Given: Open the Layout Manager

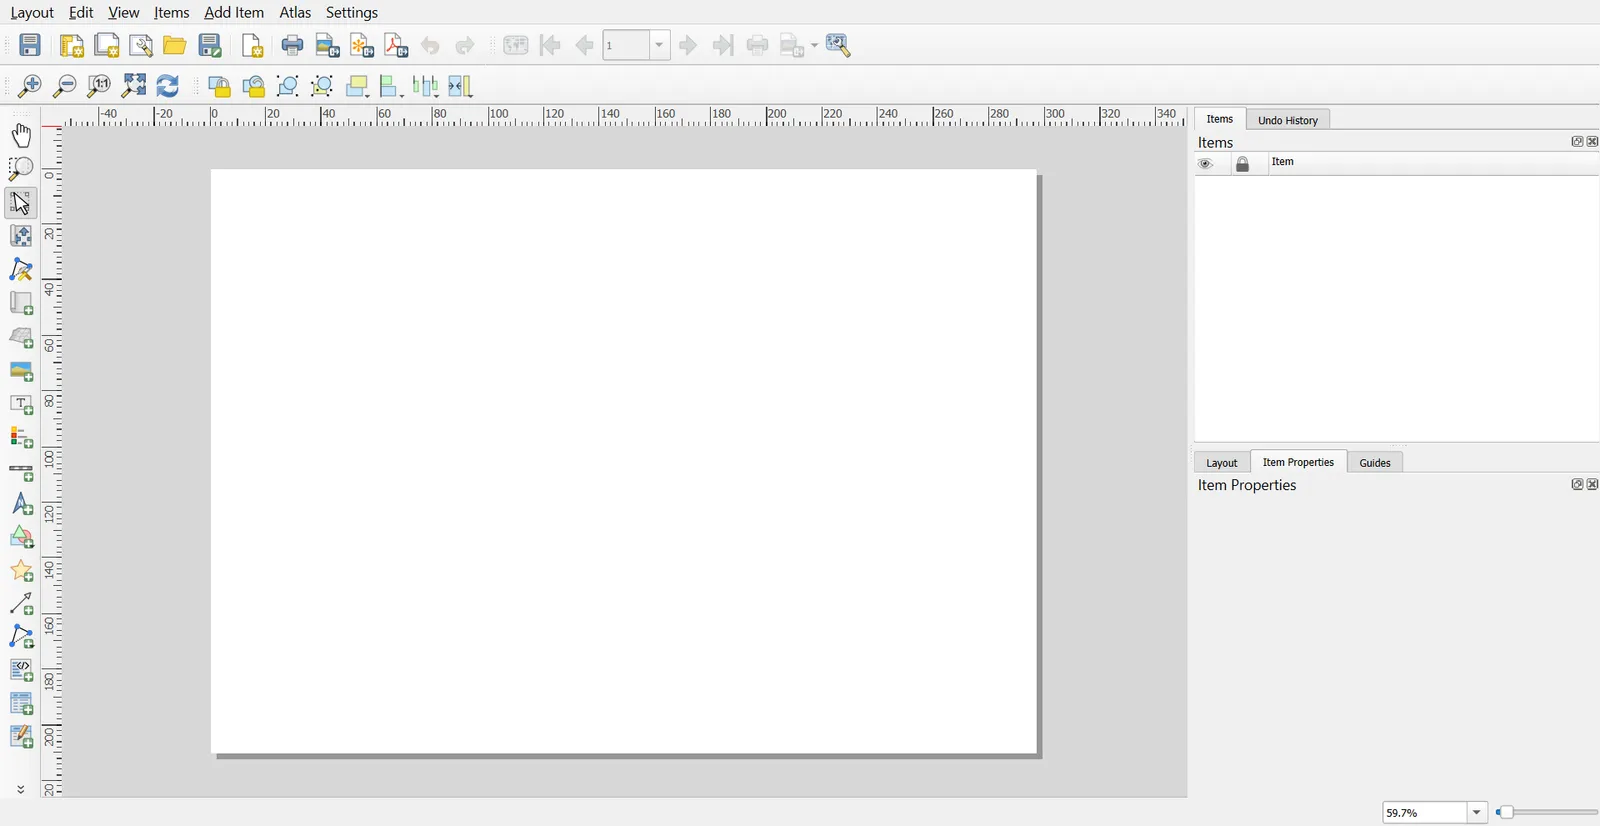Looking at the screenshot, I should tap(141, 45).
